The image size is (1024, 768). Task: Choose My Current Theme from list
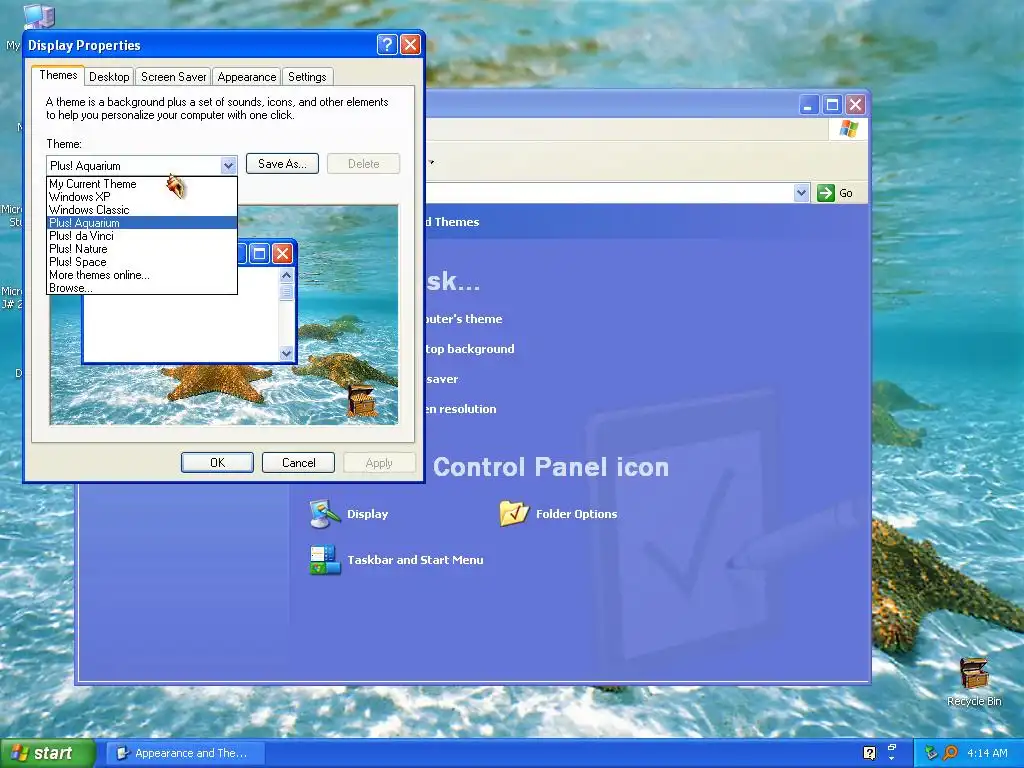(x=142, y=184)
